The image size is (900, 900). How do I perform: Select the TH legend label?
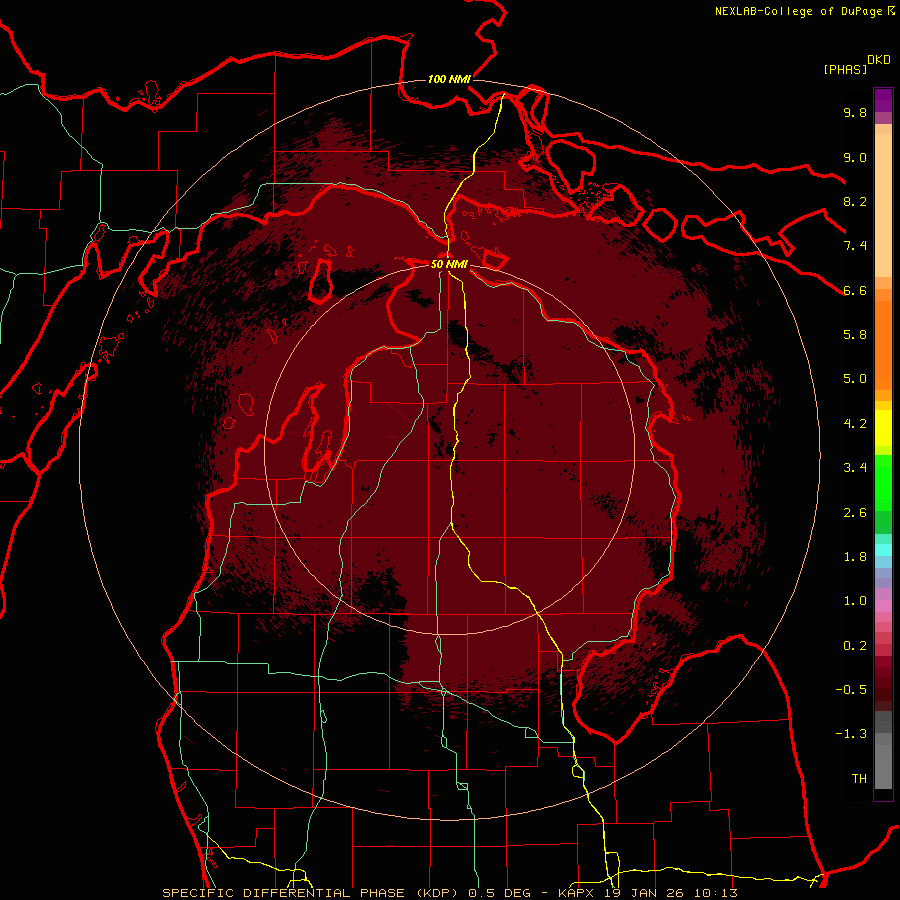pyautogui.click(x=859, y=779)
